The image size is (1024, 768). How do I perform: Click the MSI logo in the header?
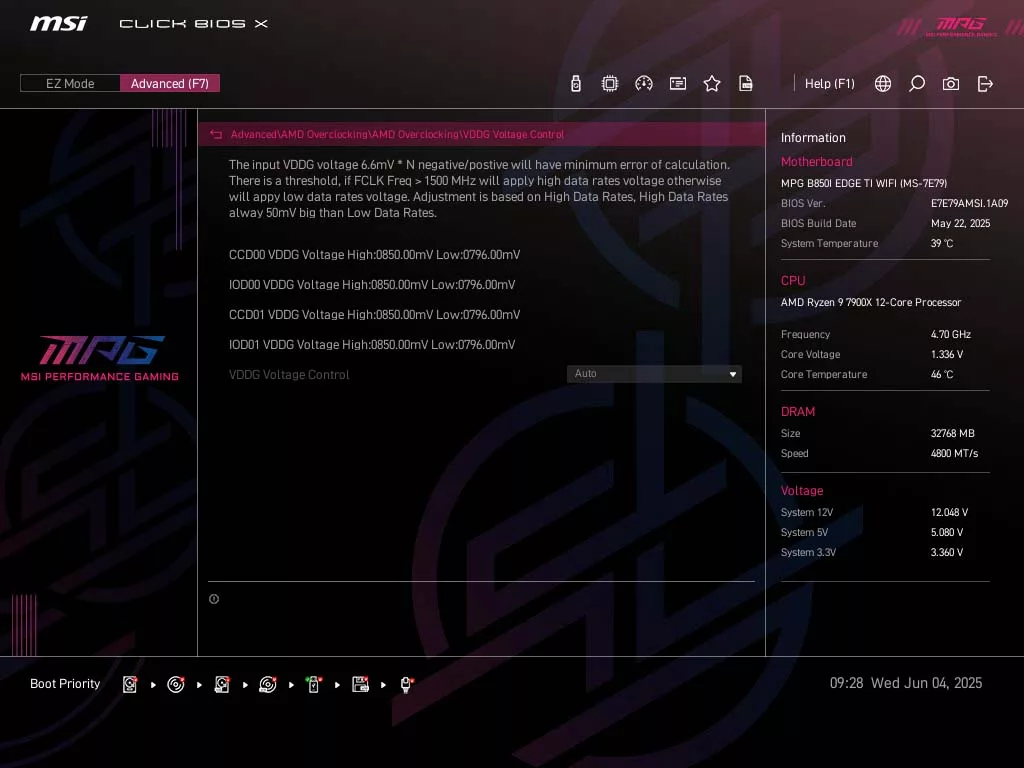pyautogui.click(x=58, y=24)
